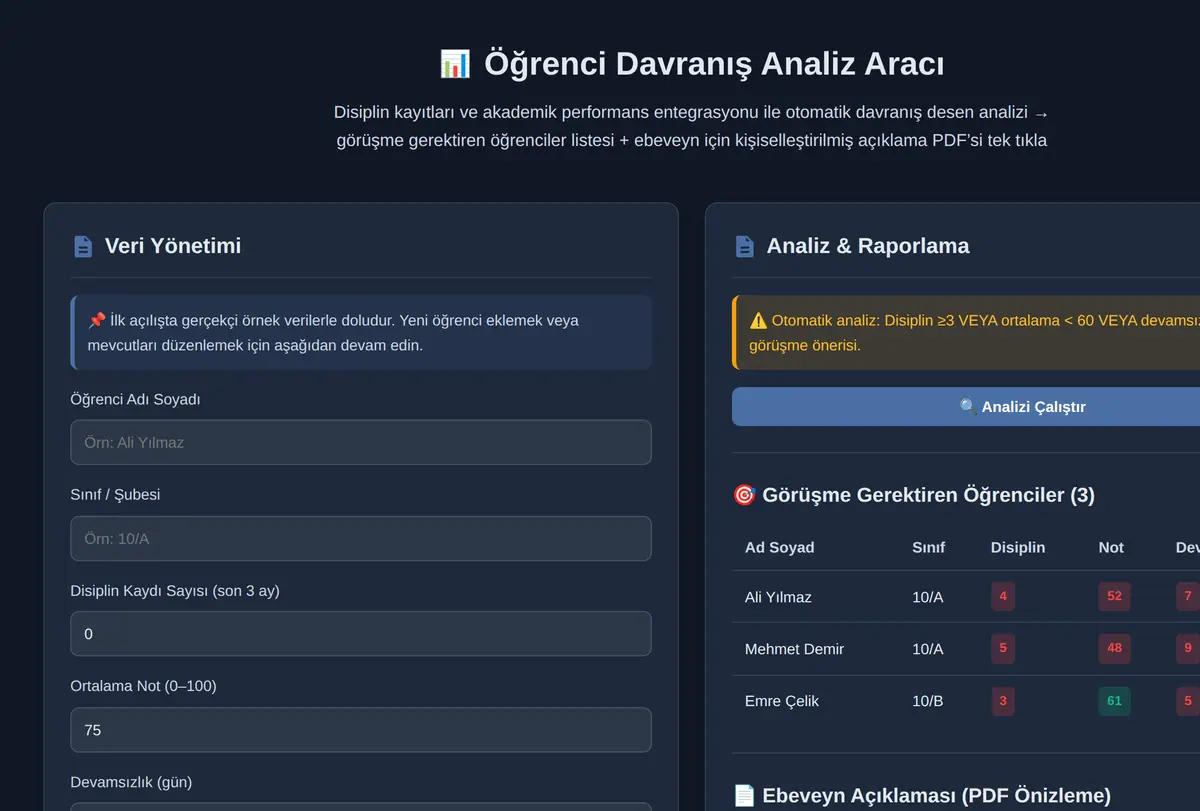The height and width of the screenshot is (811, 1200).
Task: Focus the Öğrenci Adı Soyadı input field
Action: (361, 442)
